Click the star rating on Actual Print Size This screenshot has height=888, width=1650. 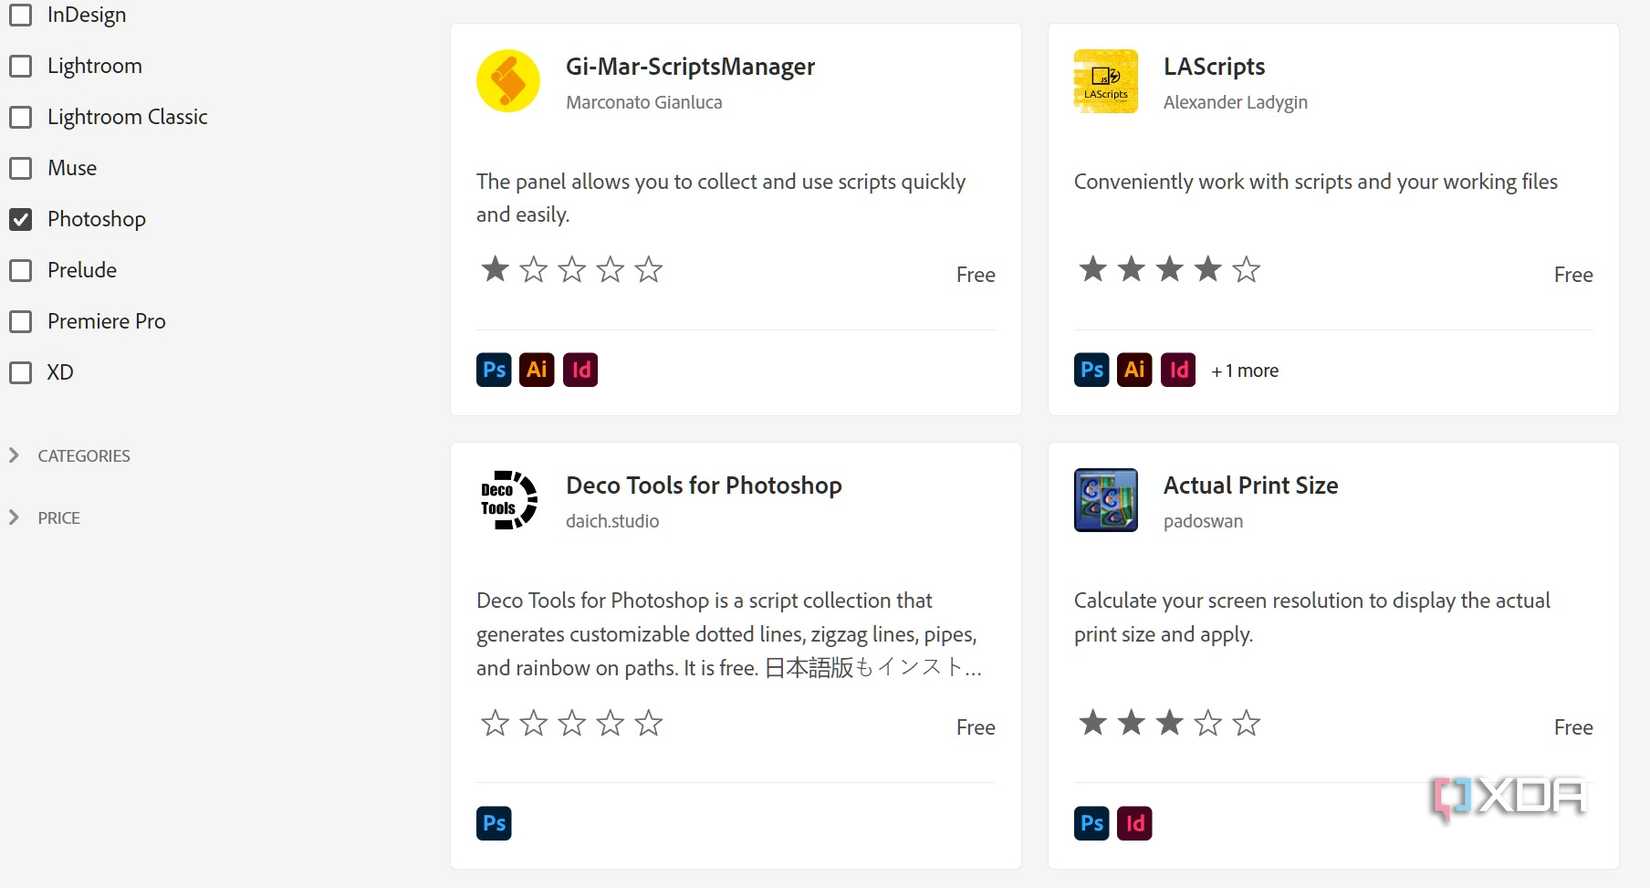(x=1169, y=723)
